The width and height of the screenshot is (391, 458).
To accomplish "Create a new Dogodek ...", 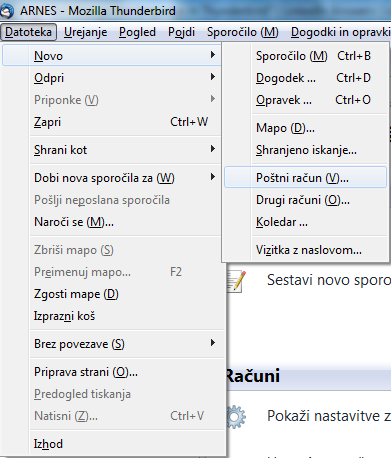I will tap(305, 78).
